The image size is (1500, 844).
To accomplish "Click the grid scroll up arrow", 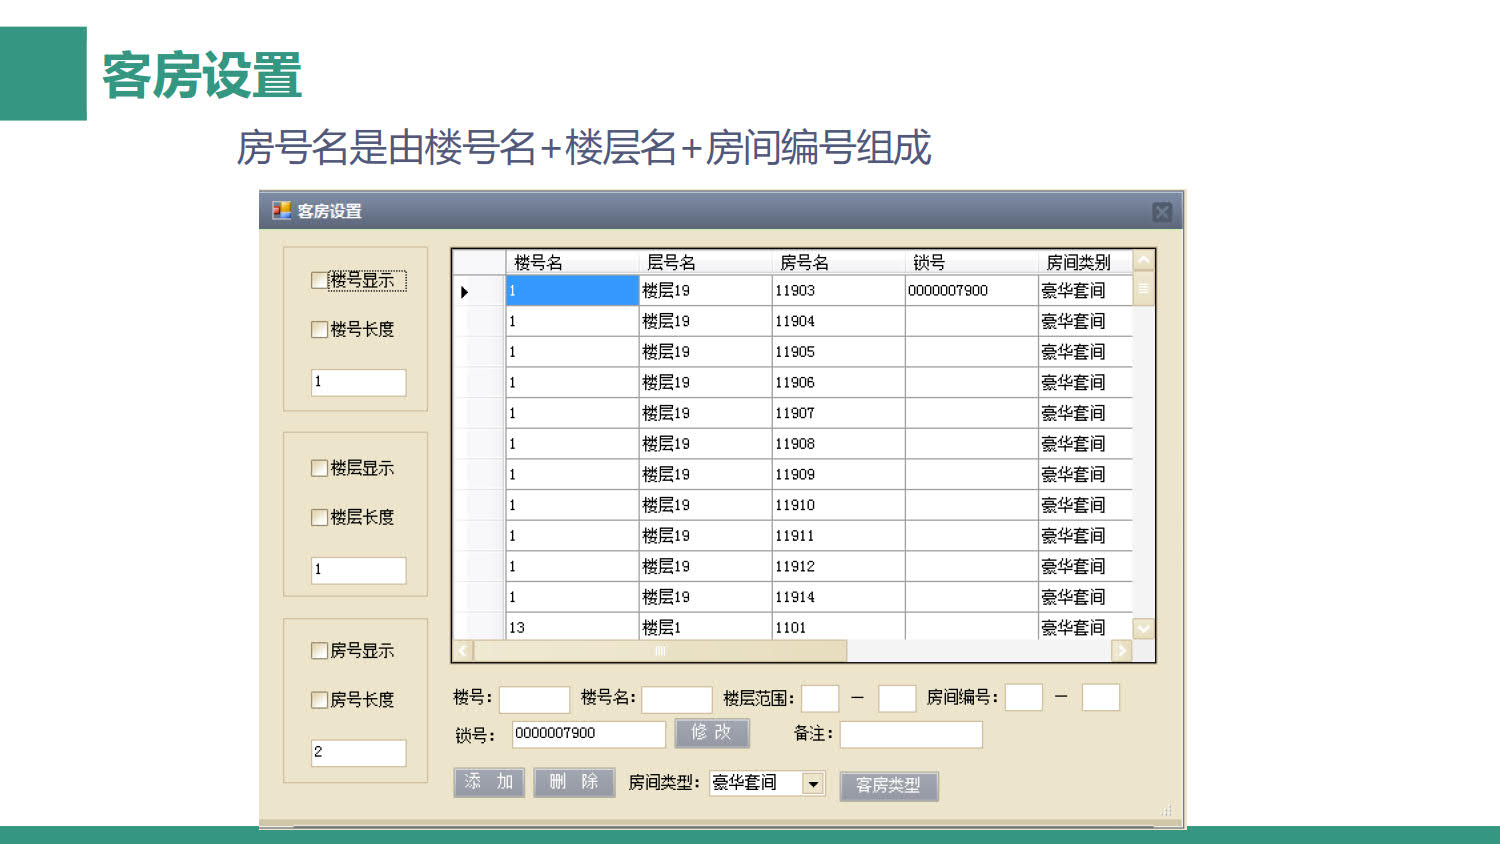I will (x=1143, y=261).
